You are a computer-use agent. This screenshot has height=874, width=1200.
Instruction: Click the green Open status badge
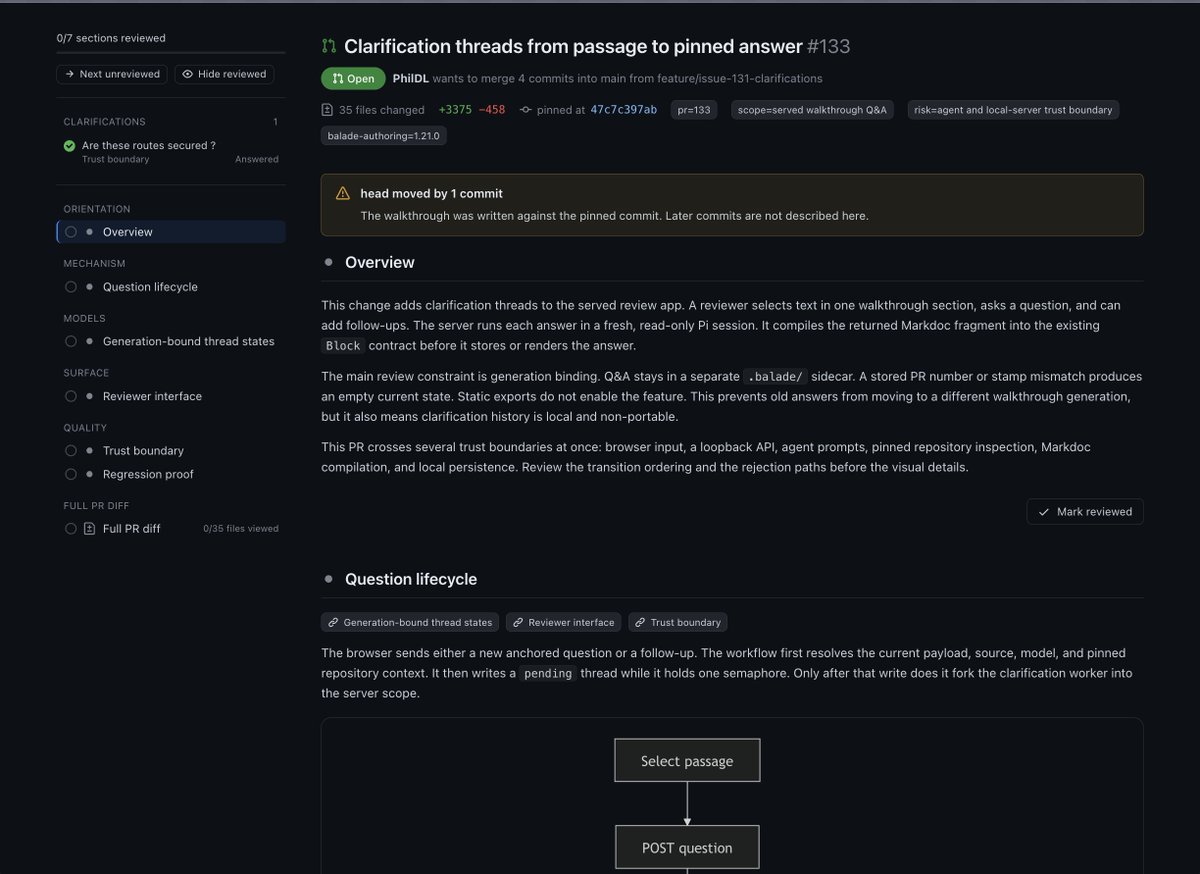coord(353,78)
